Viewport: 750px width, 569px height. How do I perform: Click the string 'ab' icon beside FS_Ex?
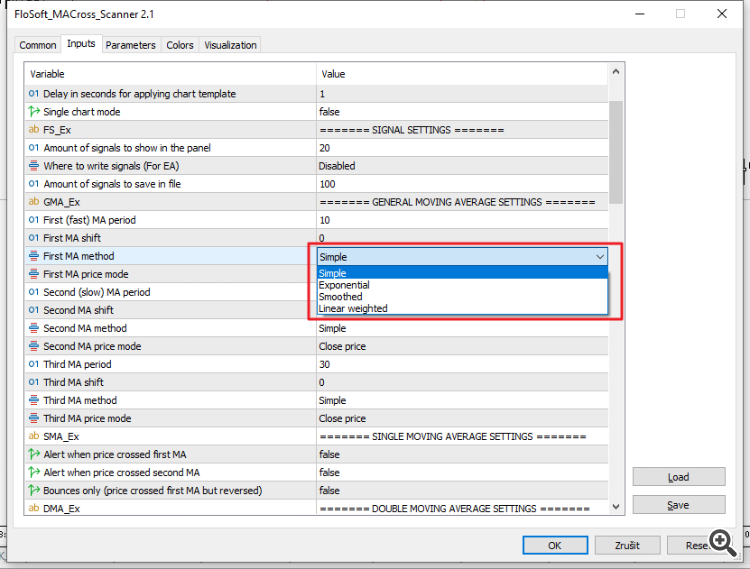33,129
